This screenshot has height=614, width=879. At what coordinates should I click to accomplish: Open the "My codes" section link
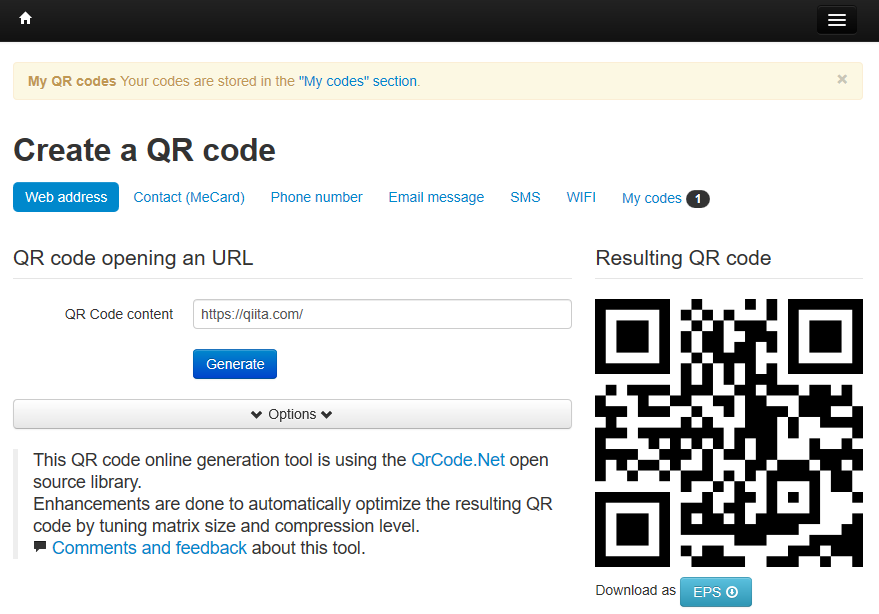[358, 81]
